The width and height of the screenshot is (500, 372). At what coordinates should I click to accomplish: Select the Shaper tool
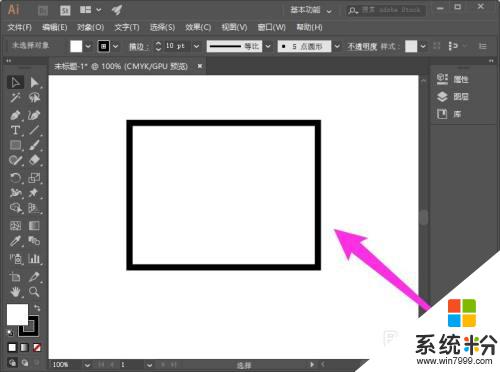(15, 160)
